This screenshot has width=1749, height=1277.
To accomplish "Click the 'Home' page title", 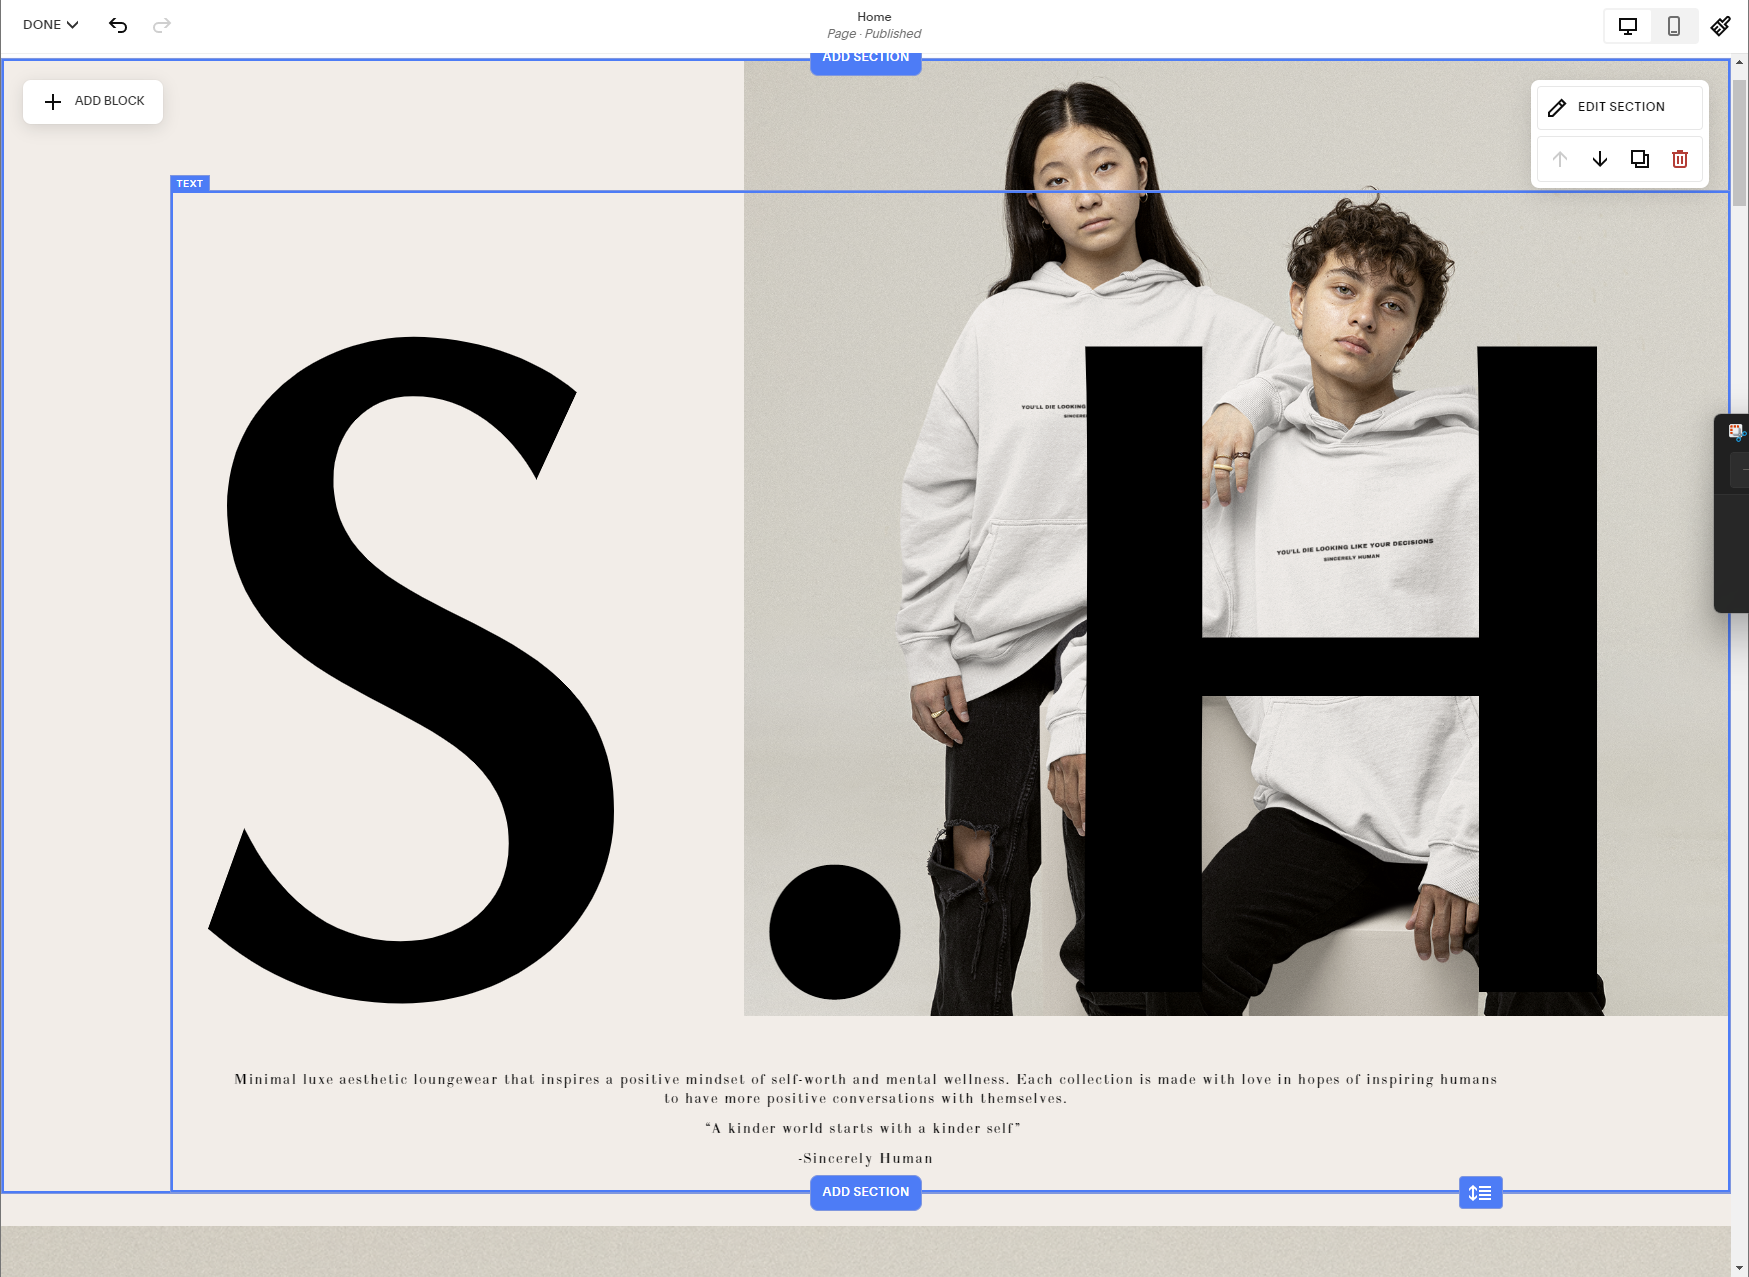I will (874, 17).
